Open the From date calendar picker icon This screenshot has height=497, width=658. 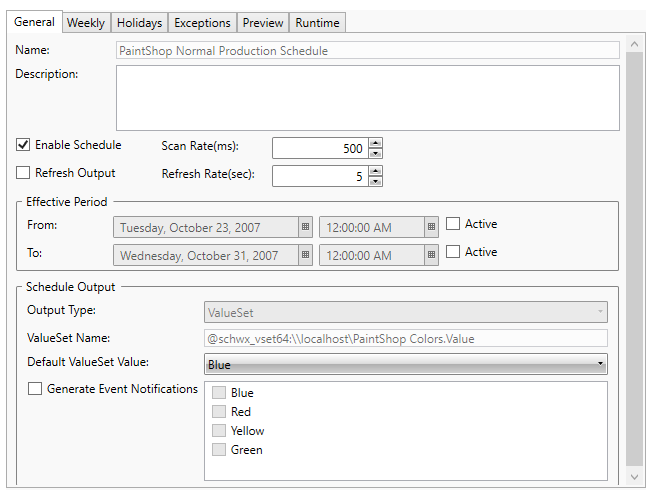[x=306, y=226]
